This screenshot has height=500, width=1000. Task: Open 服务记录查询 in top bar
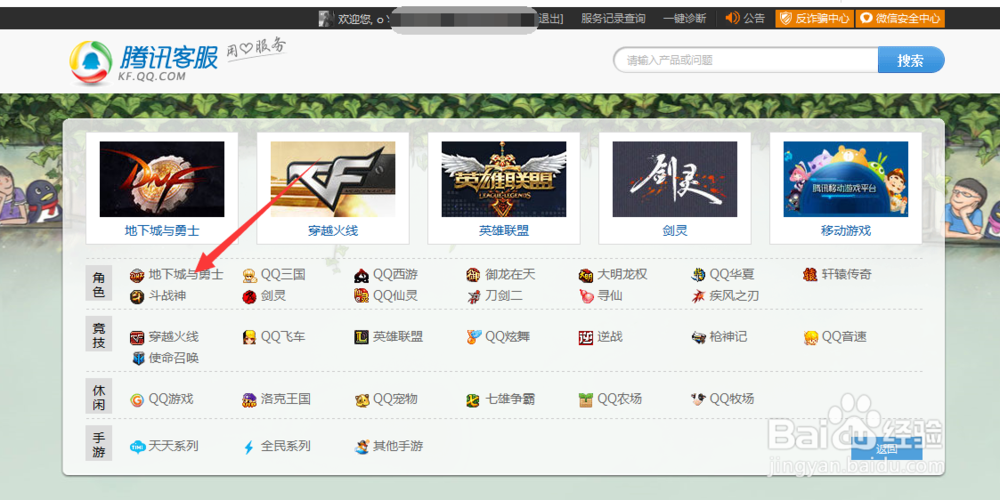point(613,18)
